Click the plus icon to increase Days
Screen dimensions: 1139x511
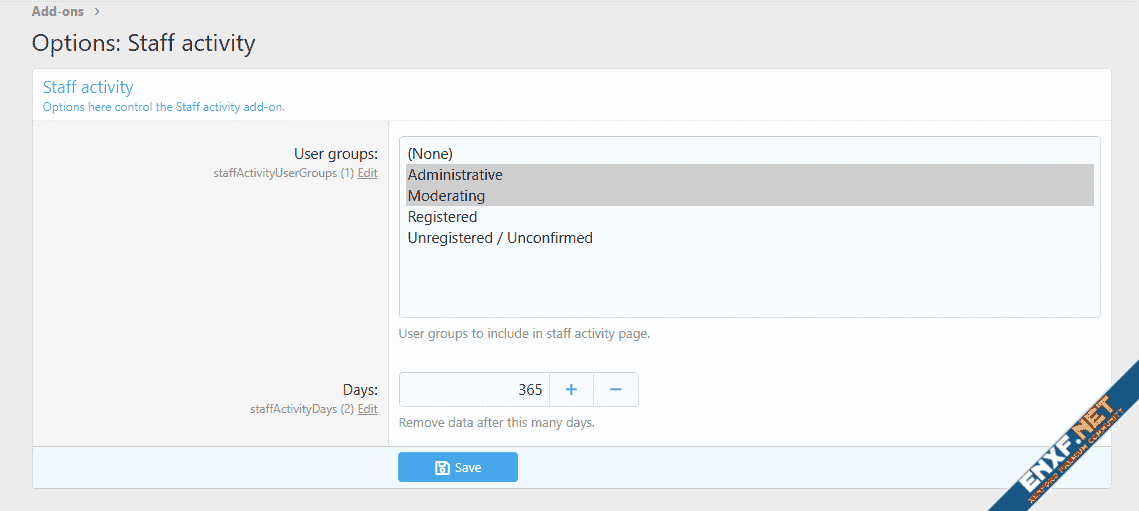tap(571, 390)
